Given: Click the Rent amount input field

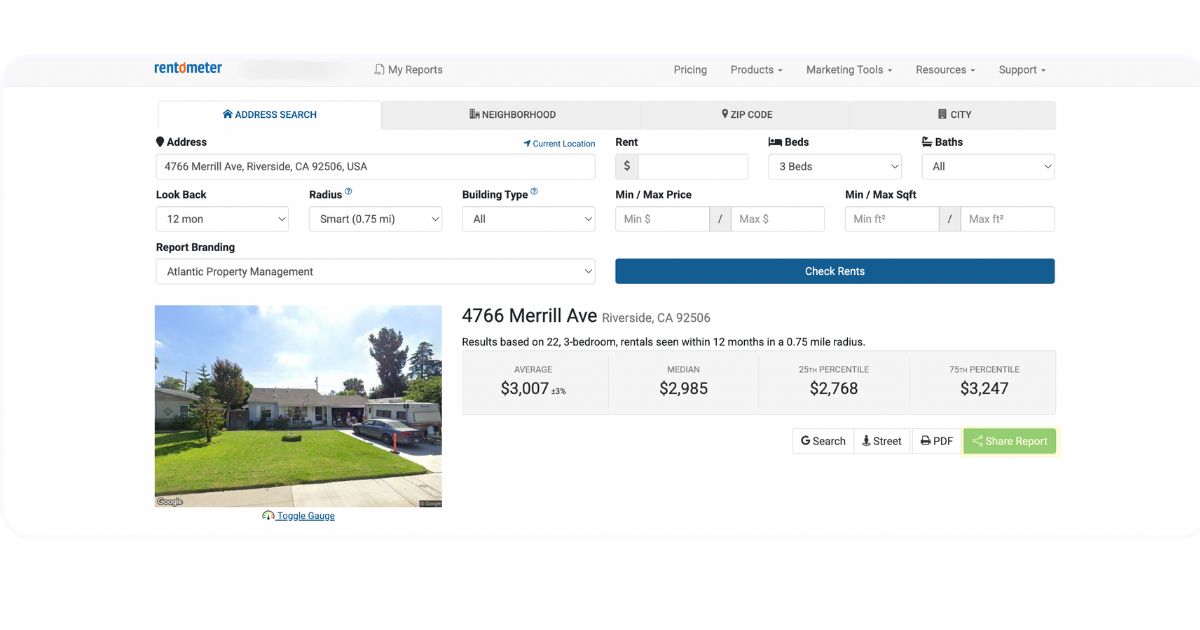Looking at the screenshot, I should 692,167.
